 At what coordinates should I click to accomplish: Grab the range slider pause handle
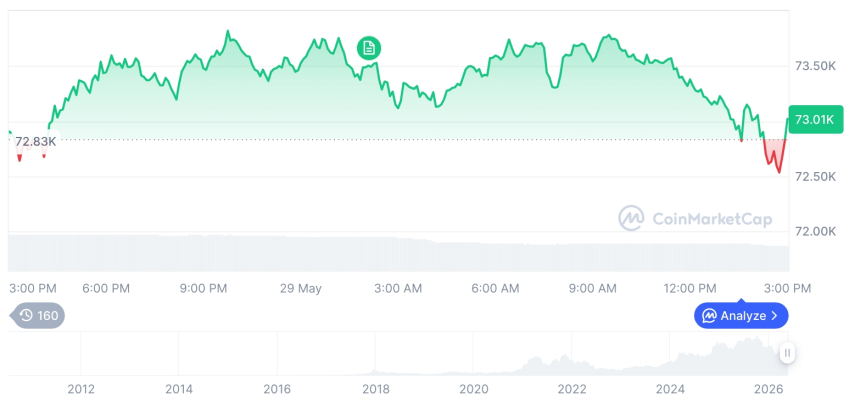(x=787, y=353)
